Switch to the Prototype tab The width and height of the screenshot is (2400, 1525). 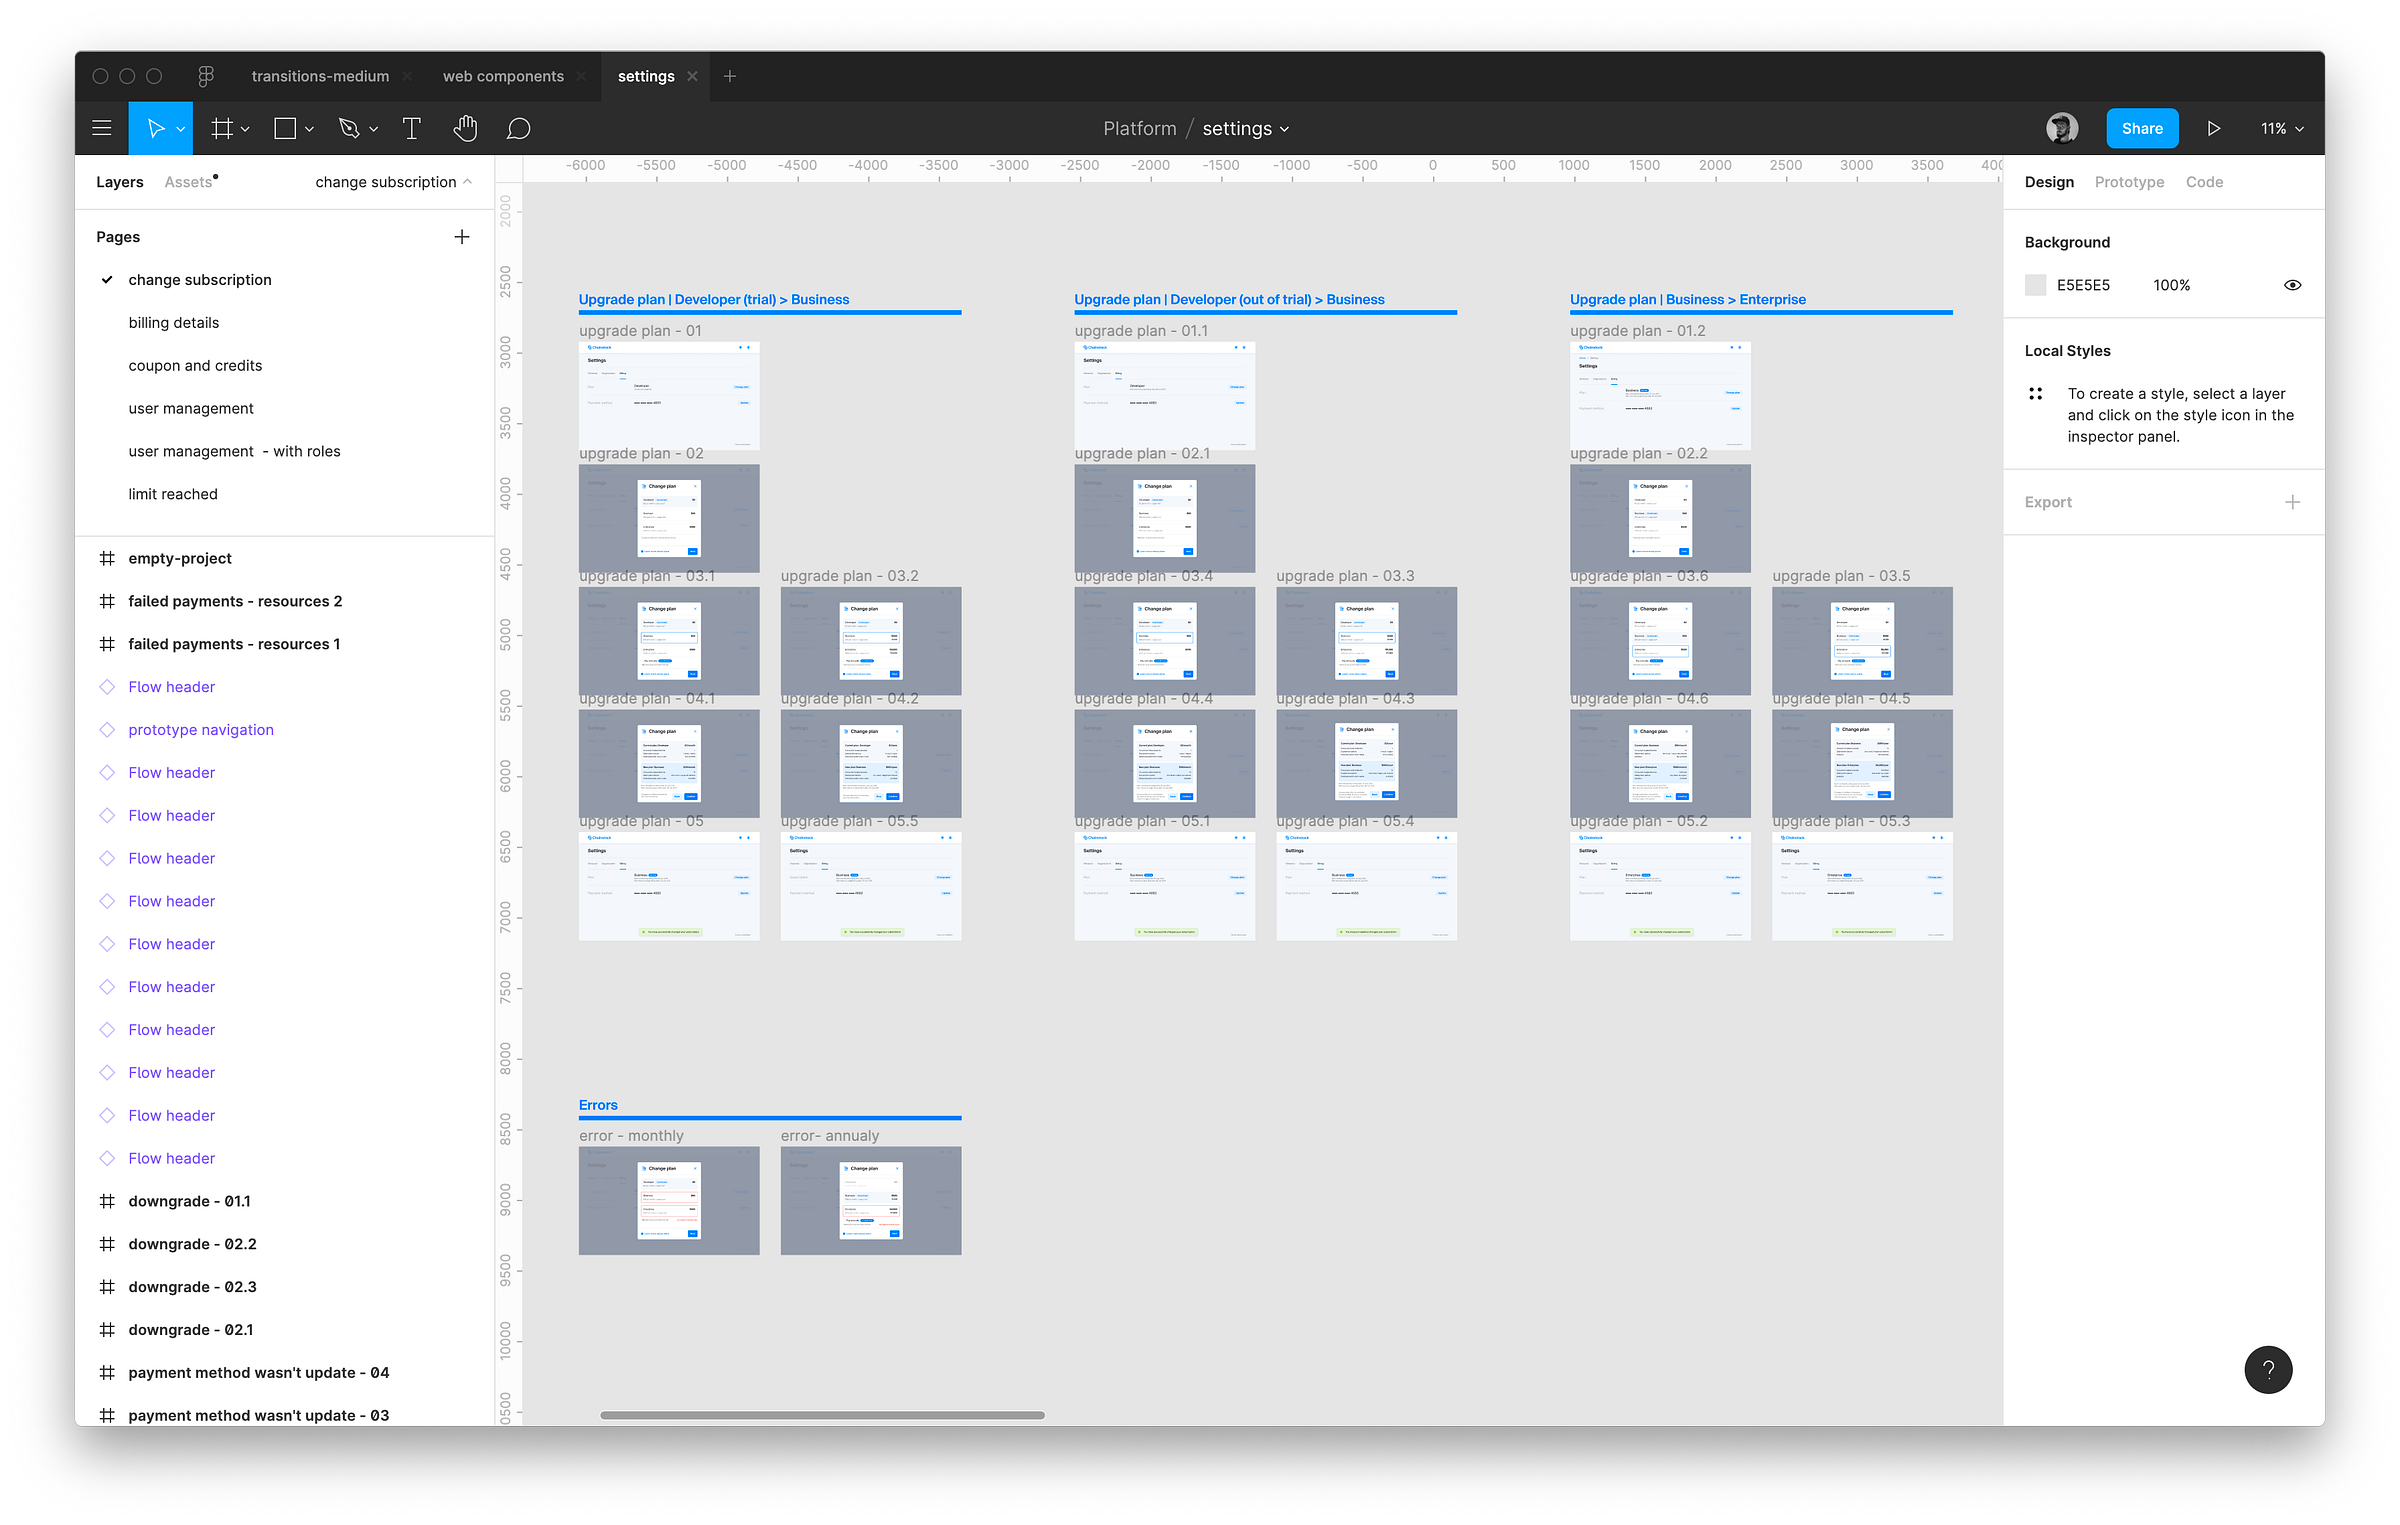[x=2129, y=182]
